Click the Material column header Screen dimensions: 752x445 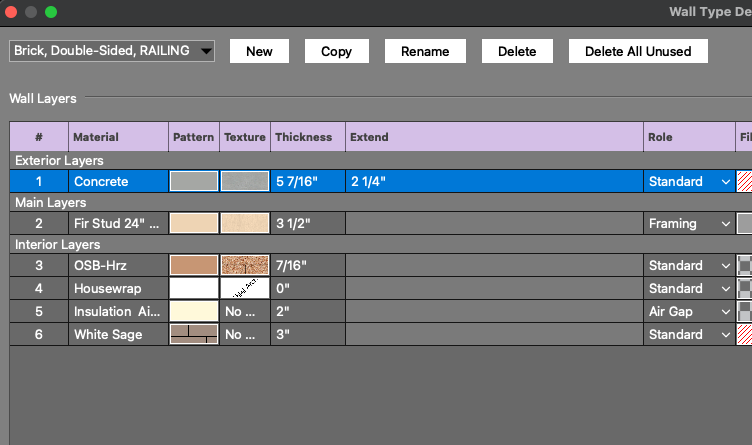118,137
